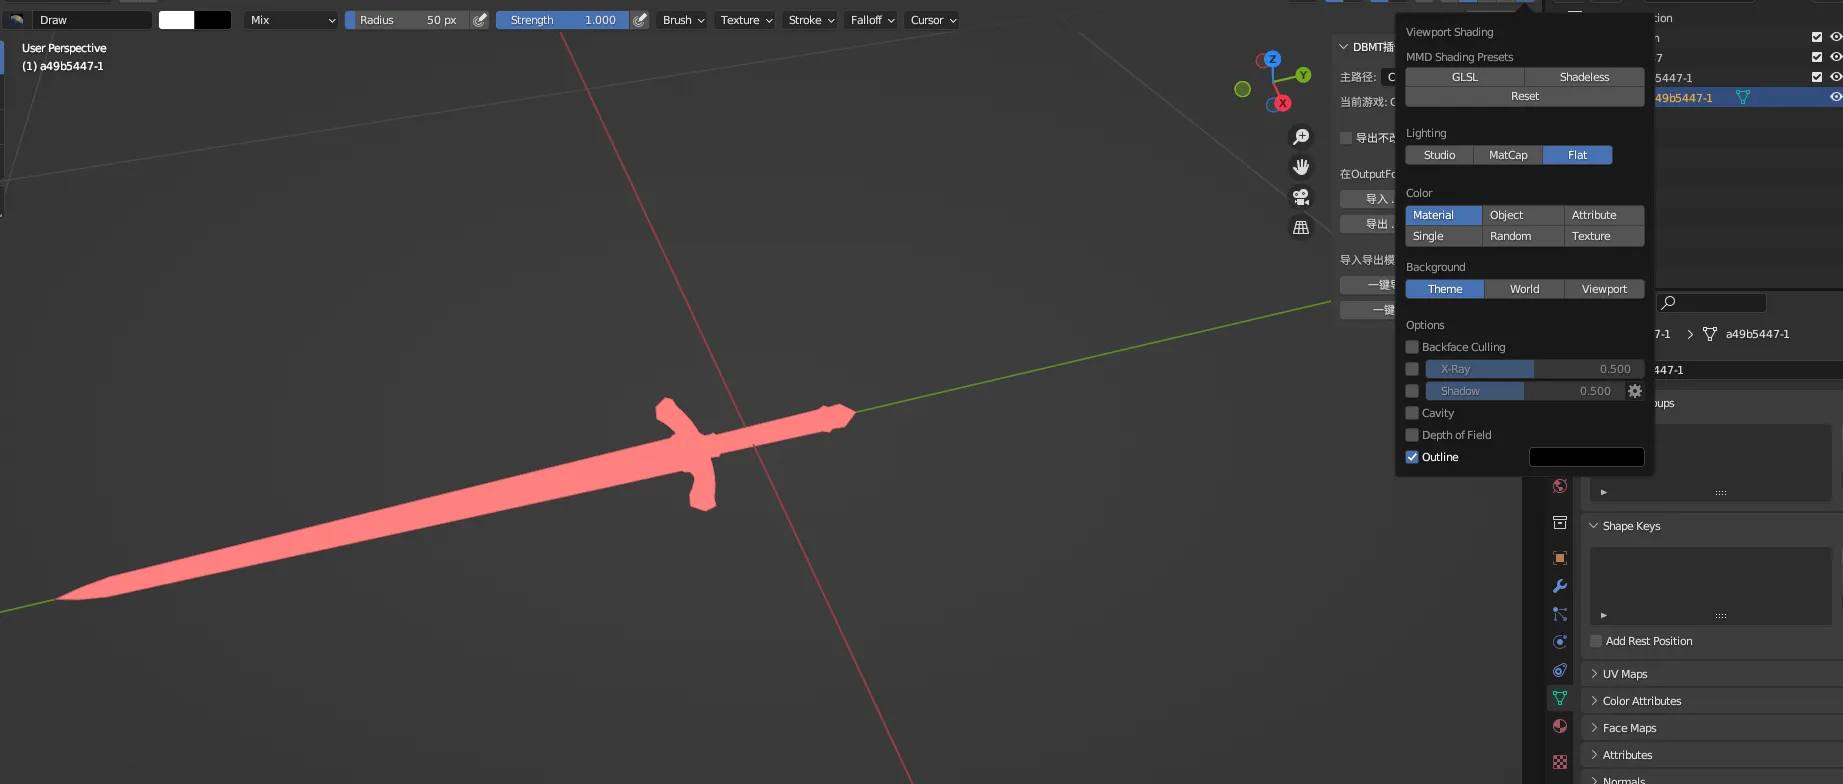Set background to World

(1524, 289)
